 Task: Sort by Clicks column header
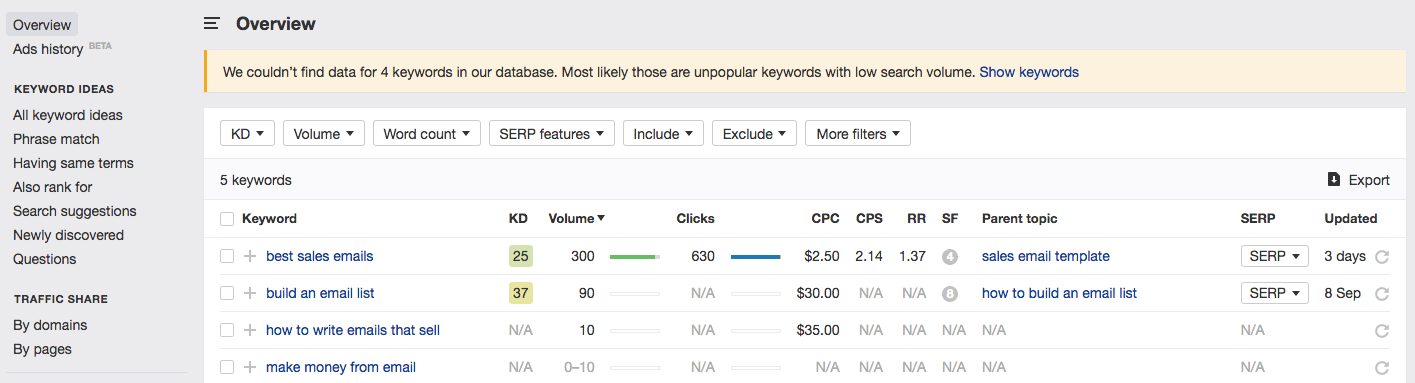pos(695,218)
